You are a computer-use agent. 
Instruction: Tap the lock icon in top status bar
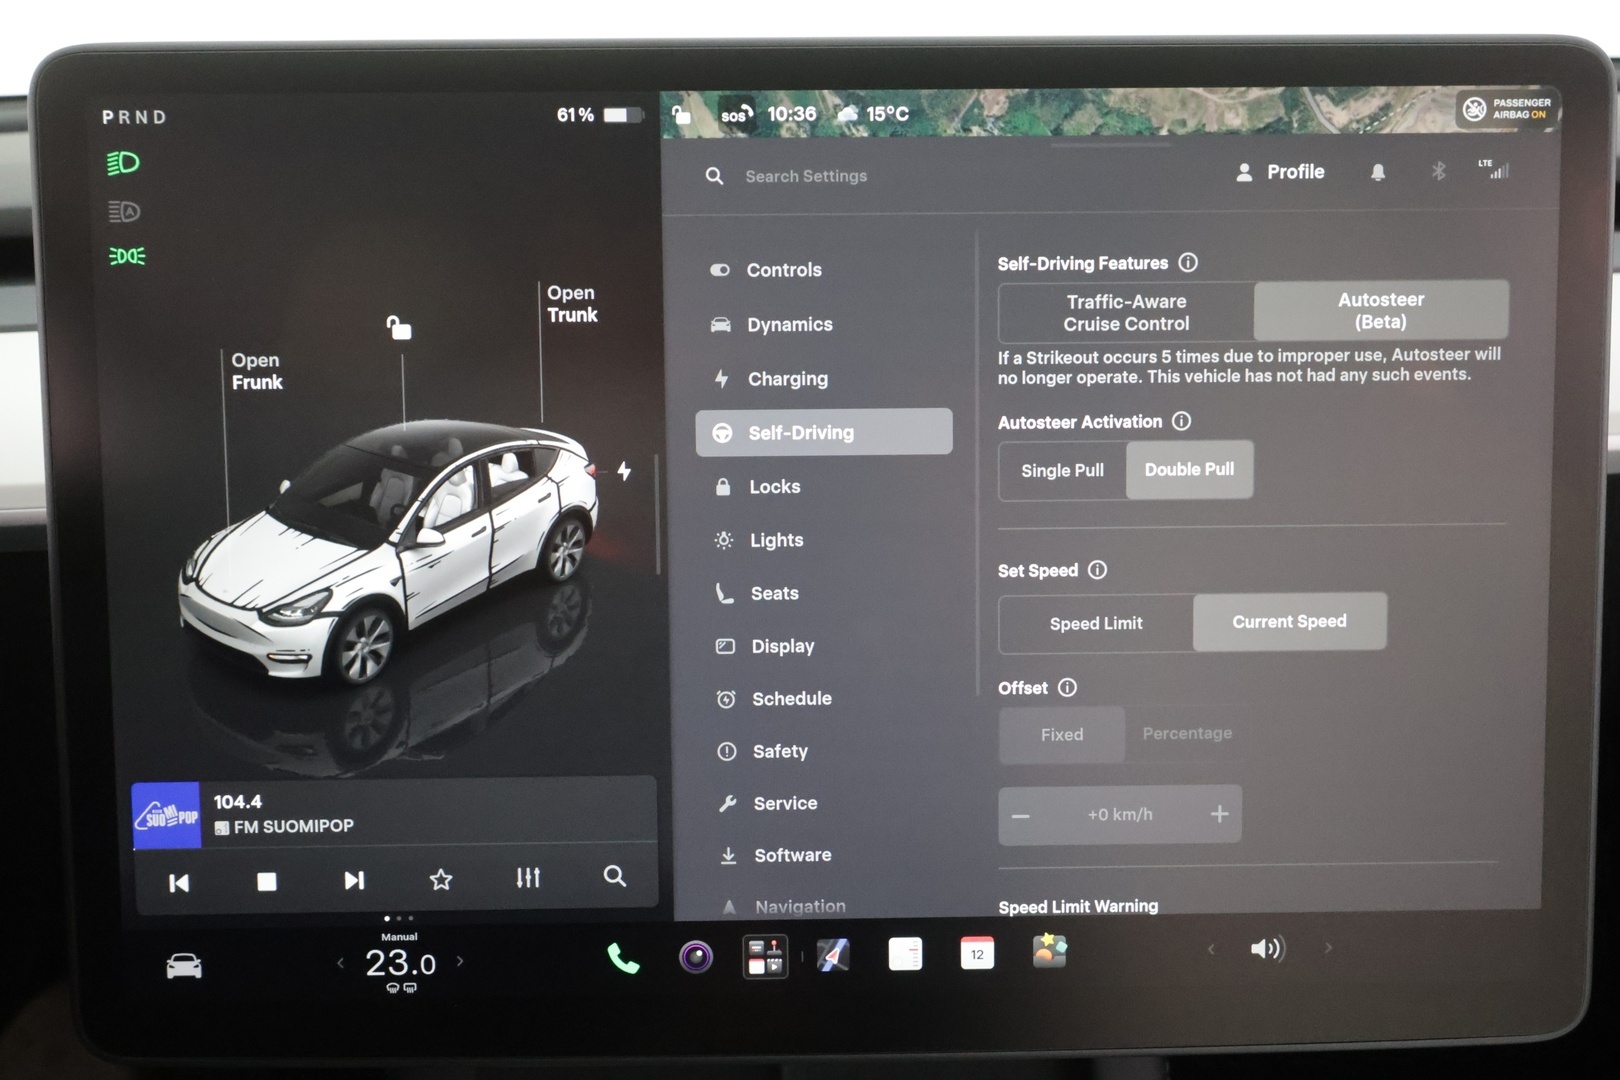681,114
